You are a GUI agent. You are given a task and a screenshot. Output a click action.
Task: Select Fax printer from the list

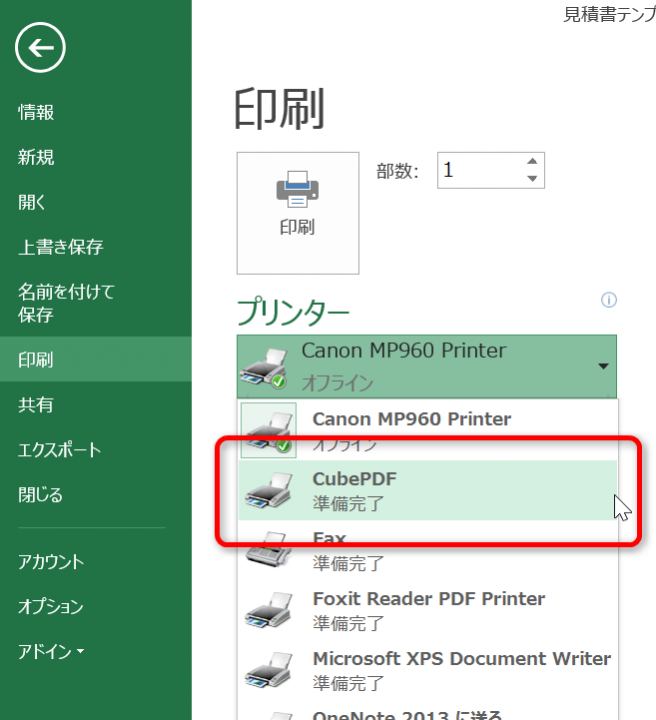[x=428, y=550]
